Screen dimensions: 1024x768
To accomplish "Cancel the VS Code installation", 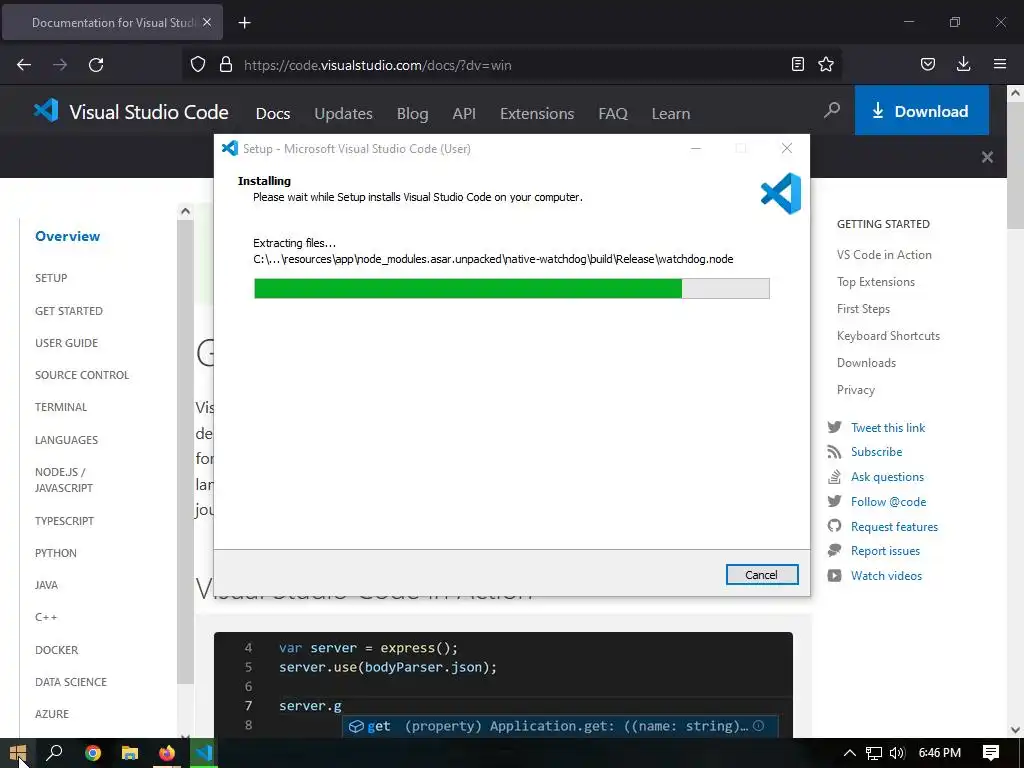I will click(x=761, y=575).
